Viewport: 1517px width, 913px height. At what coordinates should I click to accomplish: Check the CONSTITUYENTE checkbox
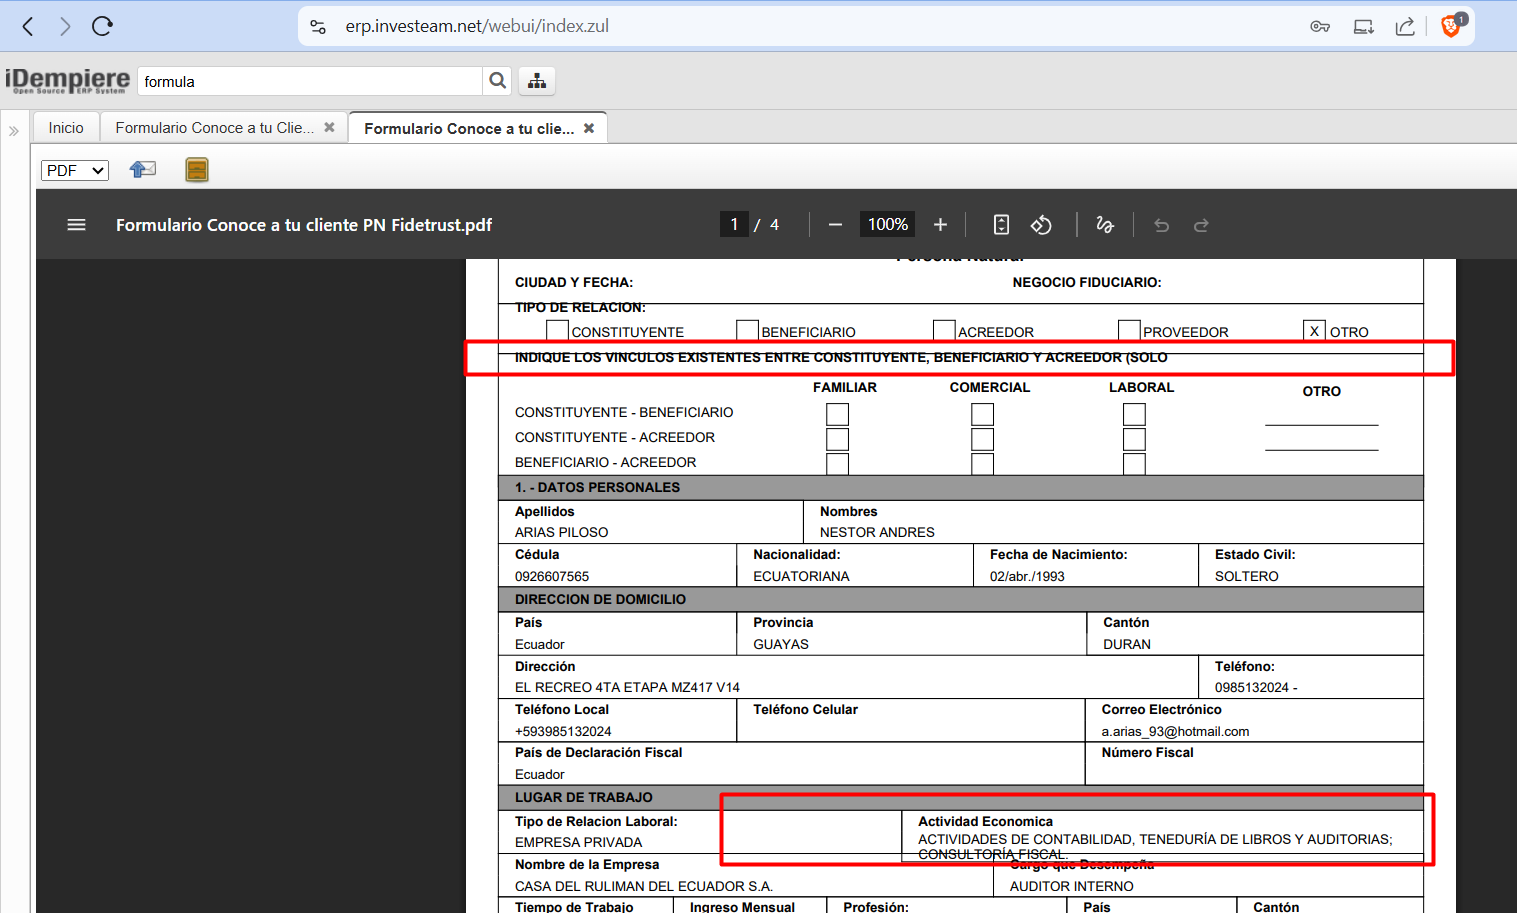click(558, 331)
